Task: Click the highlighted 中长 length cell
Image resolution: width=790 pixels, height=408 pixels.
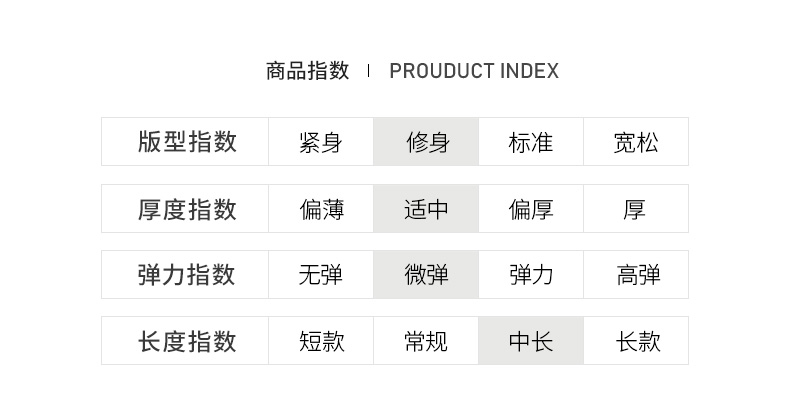Action: 530,341
